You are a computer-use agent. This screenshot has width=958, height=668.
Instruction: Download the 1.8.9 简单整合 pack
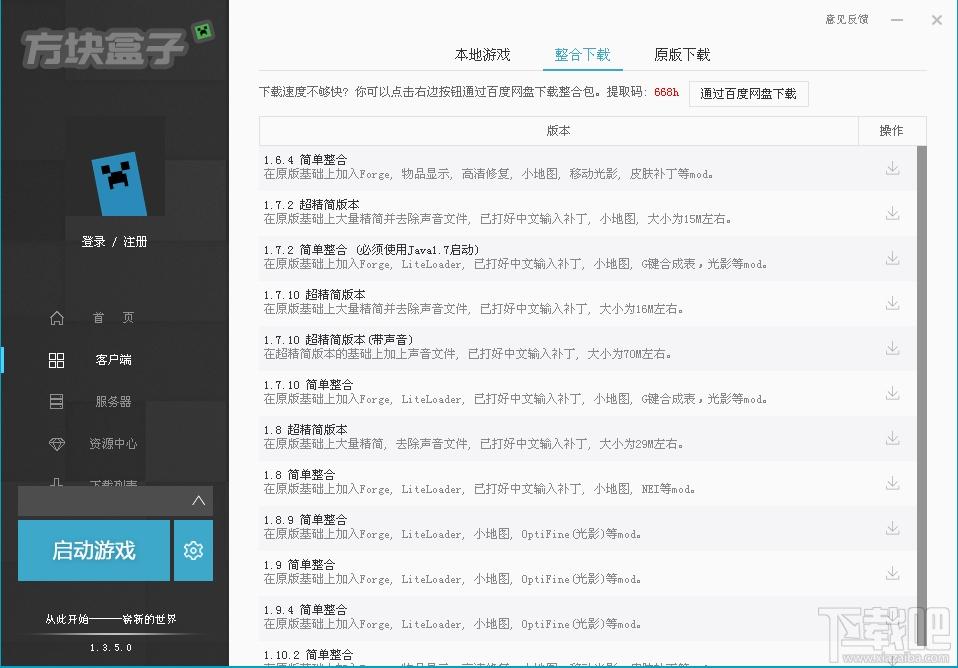click(892, 528)
